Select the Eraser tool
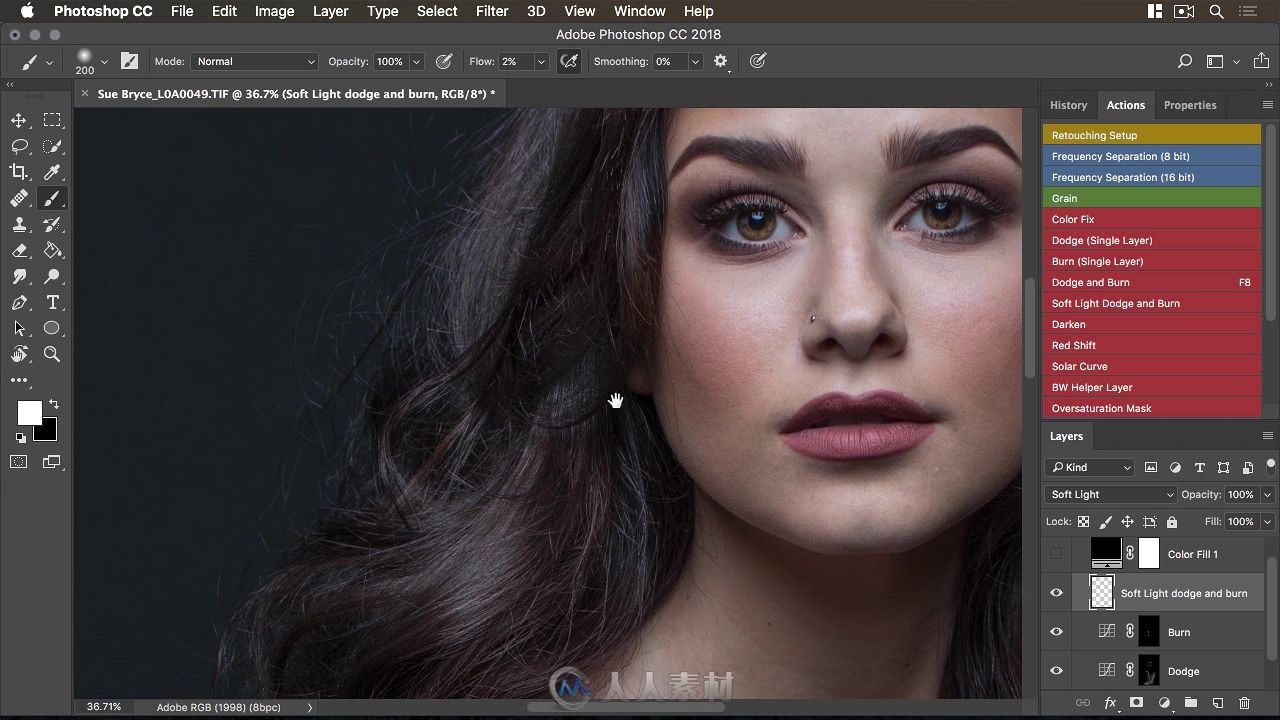The image size is (1280, 720). tap(19, 250)
